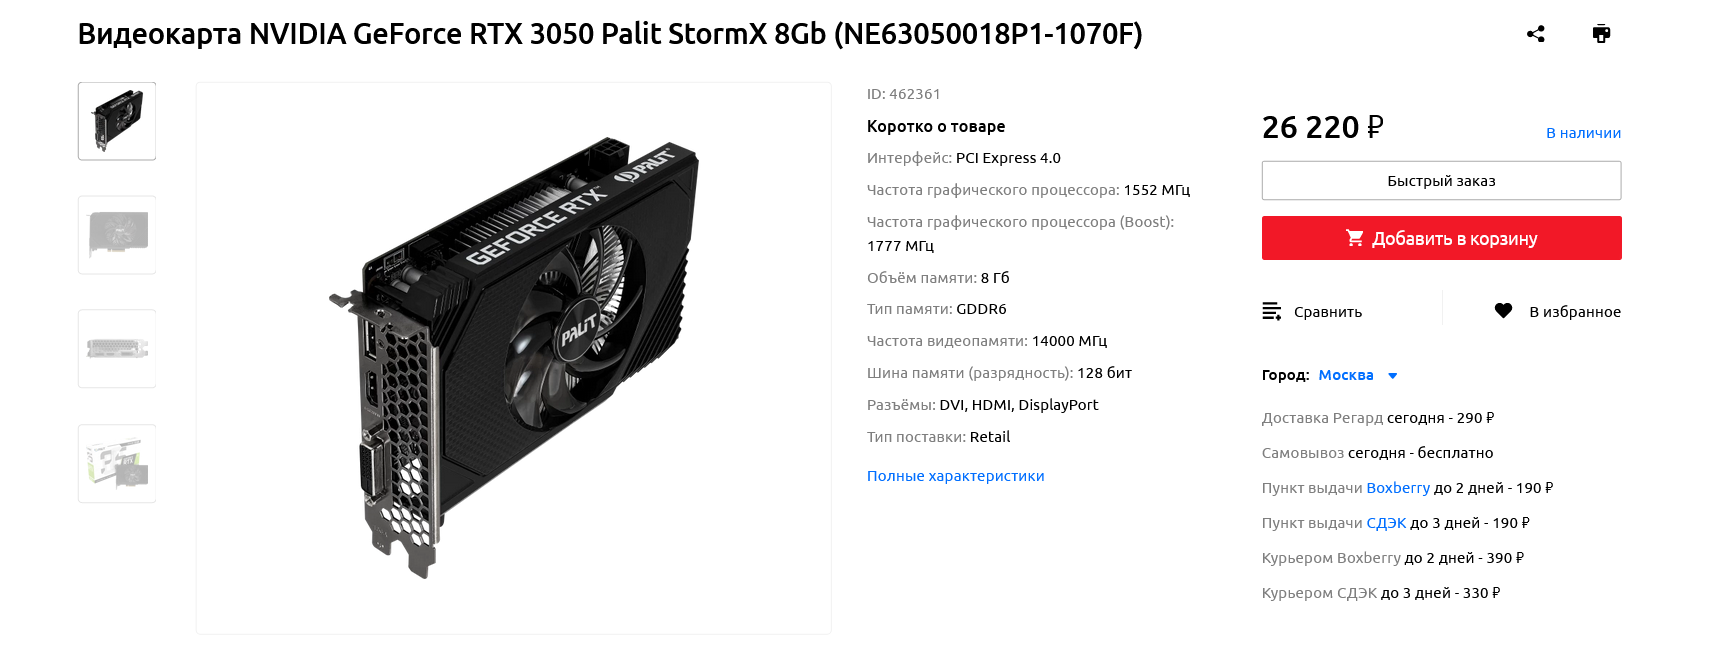Select the first angled card thumbnail
1709x654 pixels.
[x=117, y=121]
